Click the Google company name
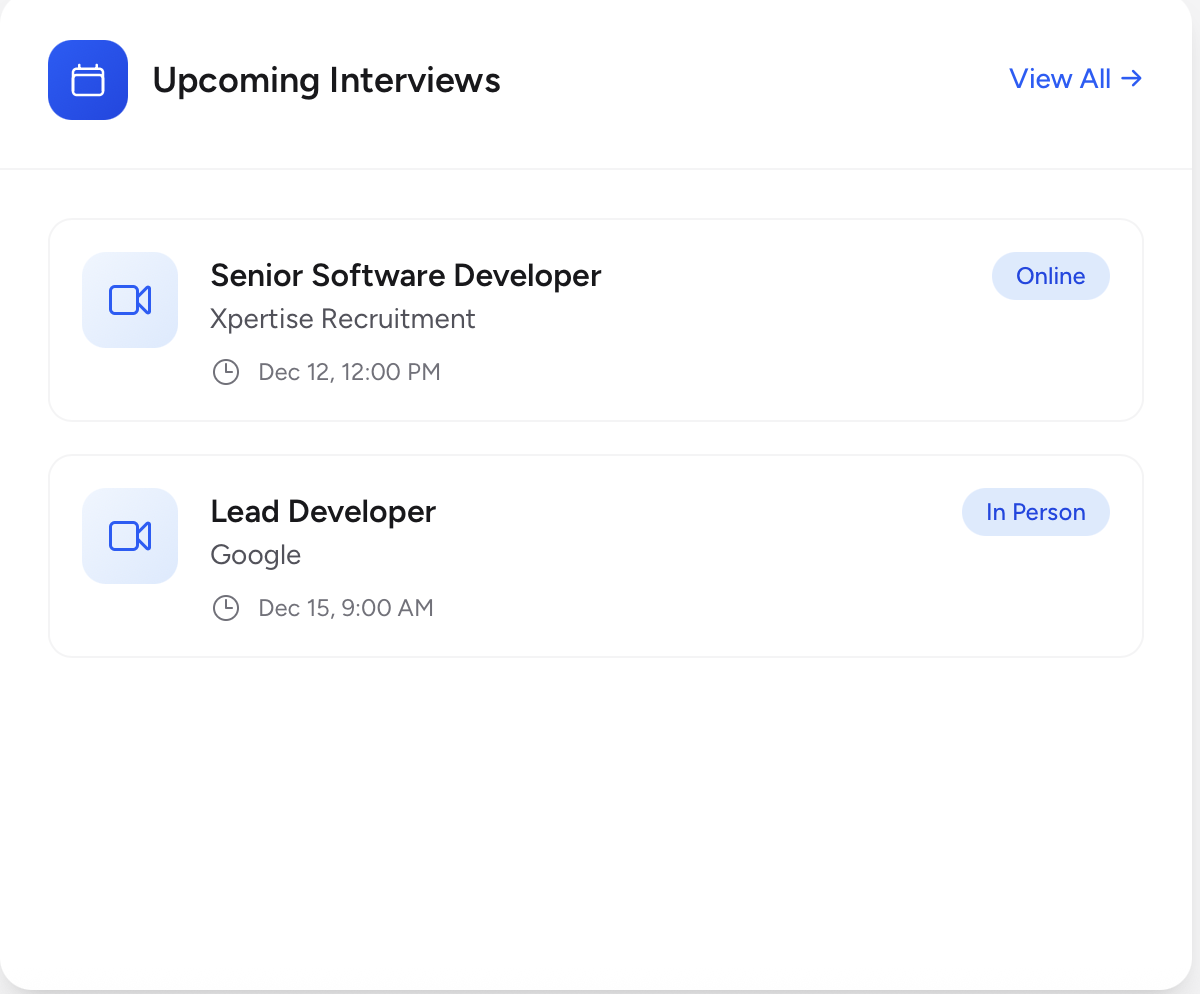Viewport: 1200px width, 994px height. click(255, 555)
